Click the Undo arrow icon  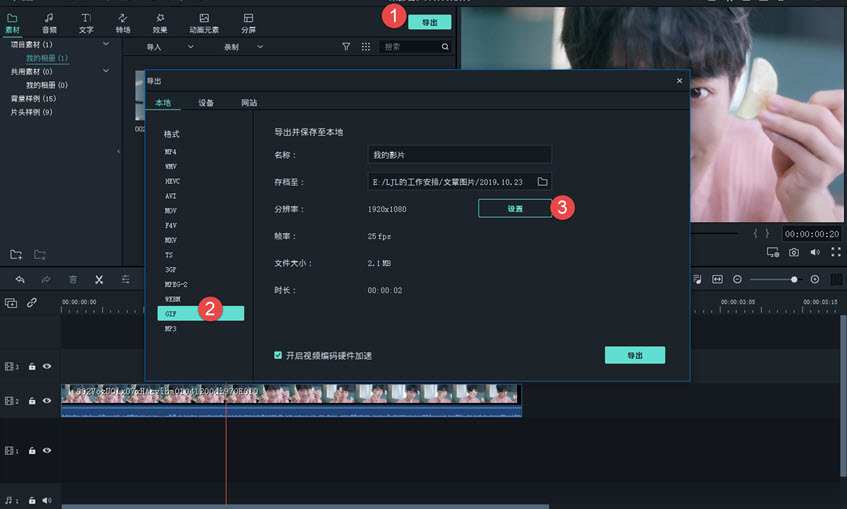pos(20,279)
